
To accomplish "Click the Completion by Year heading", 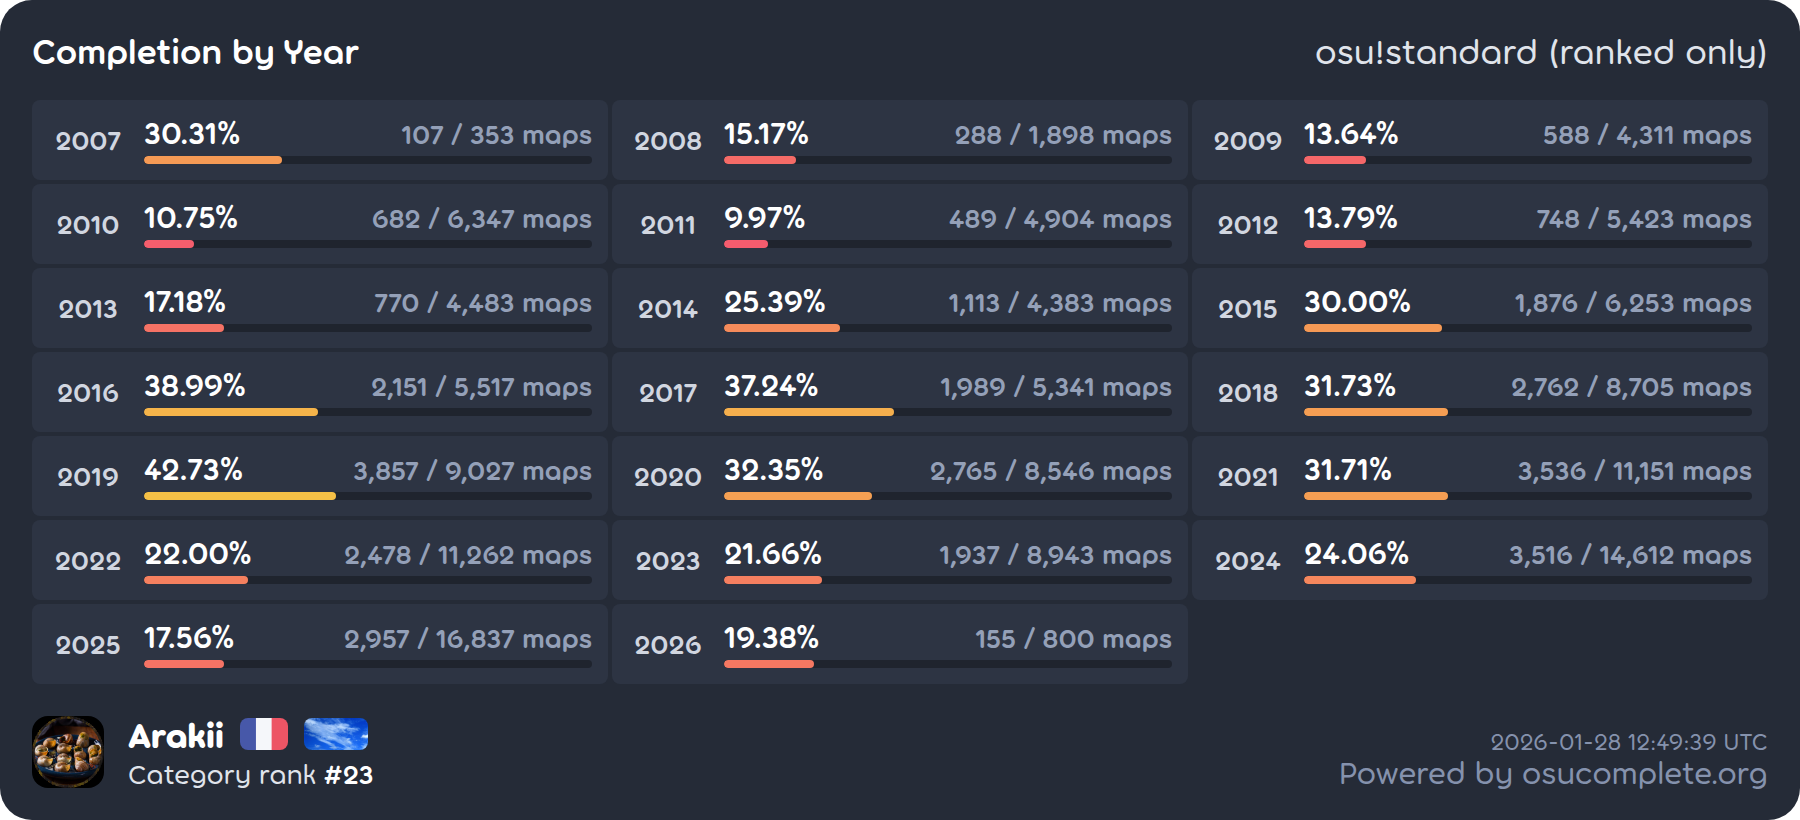I will [x=195, y=52].
